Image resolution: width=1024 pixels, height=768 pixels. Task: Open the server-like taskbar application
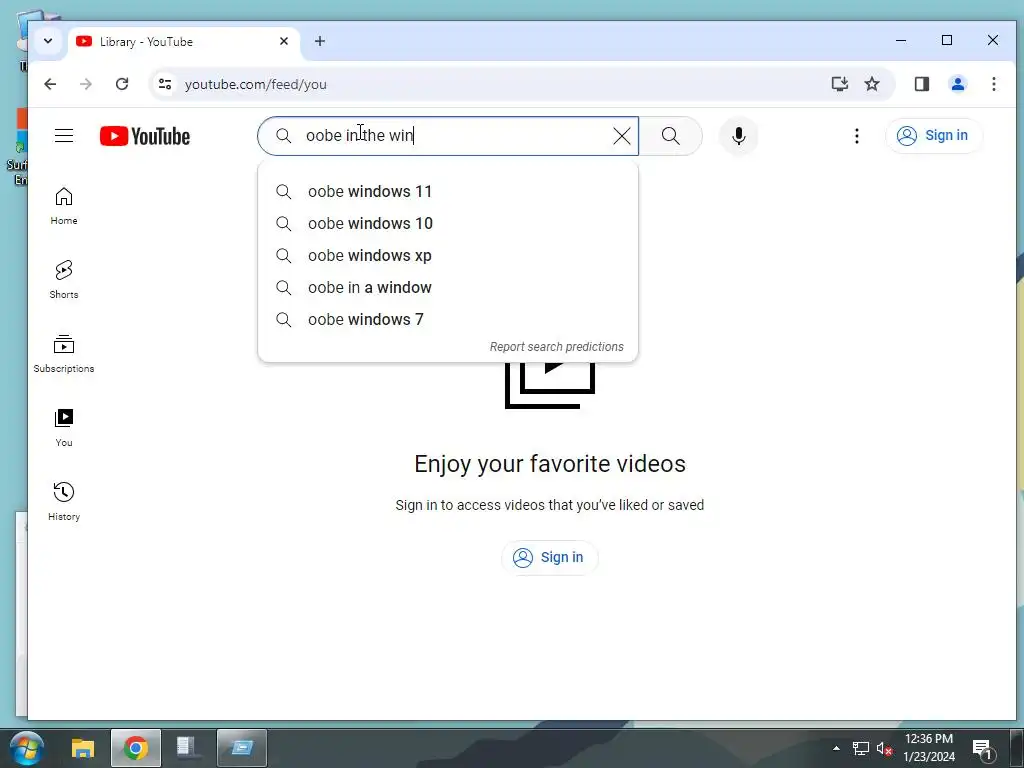click(x=187, y=748)
